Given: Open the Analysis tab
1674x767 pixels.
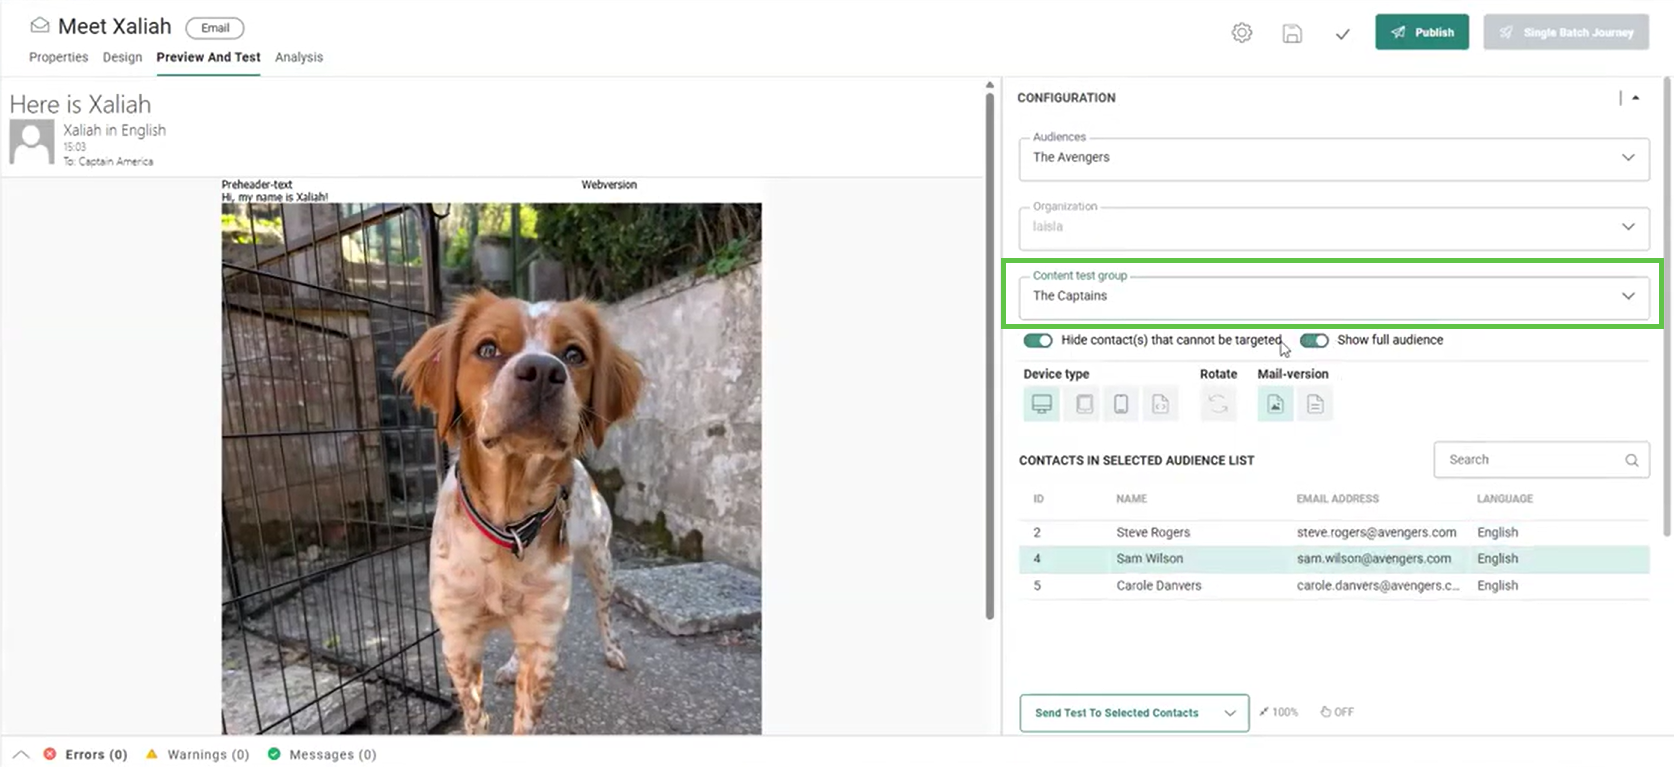Looking at the screenshot, I should [299, 57].
